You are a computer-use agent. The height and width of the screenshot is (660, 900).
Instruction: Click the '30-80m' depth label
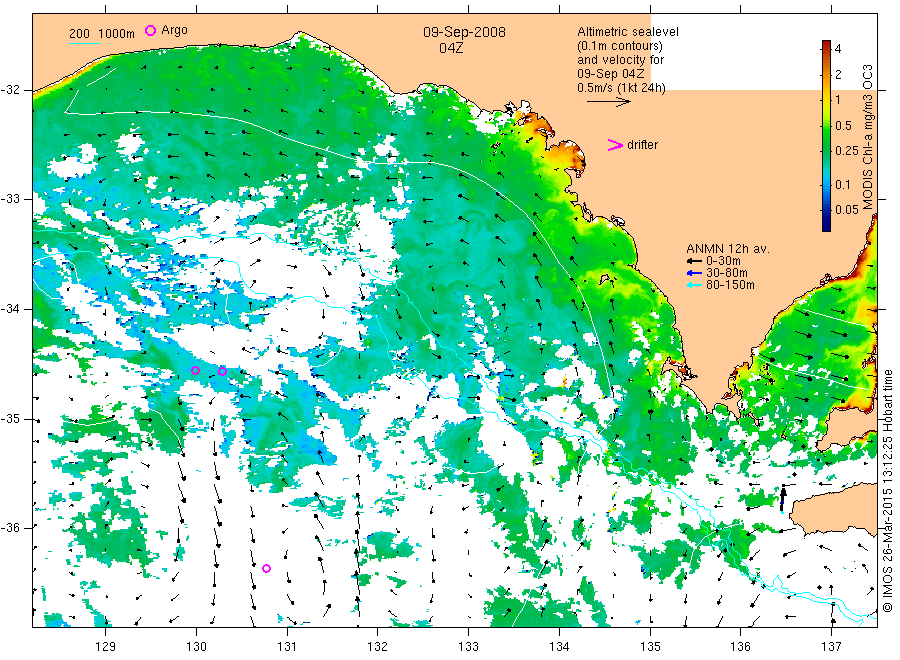click(x=727, y=273)
